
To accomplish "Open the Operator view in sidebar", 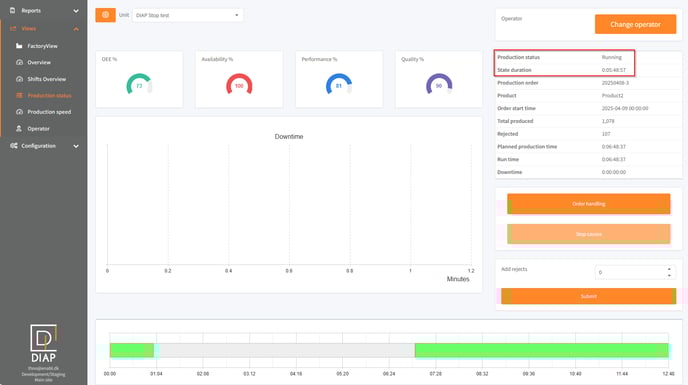I will pyautogui.click(x=38, y=129).
